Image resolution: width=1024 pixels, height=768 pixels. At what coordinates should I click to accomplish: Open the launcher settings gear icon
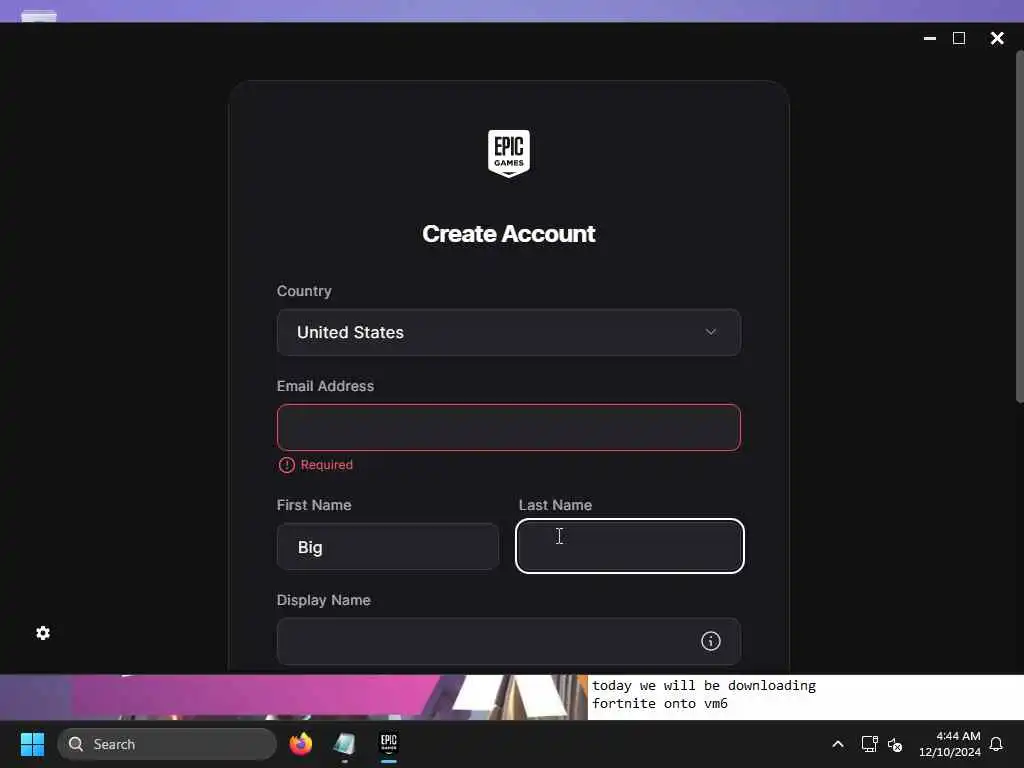point(43,633)
